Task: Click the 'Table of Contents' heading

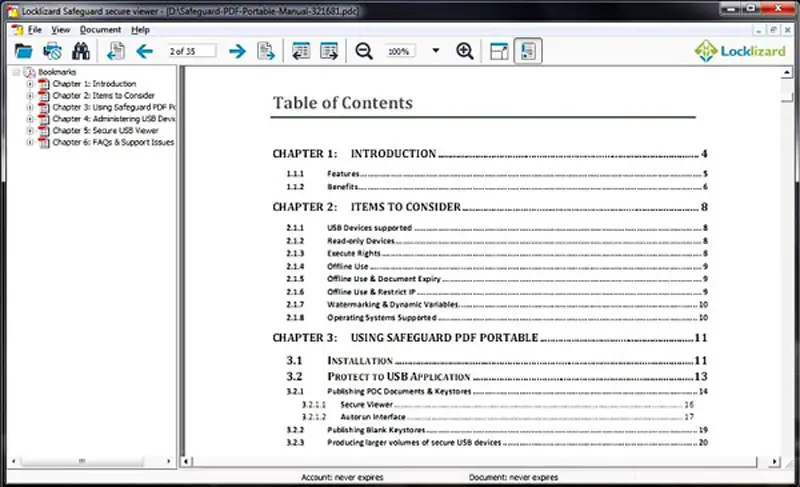Action: coord(343,102)
